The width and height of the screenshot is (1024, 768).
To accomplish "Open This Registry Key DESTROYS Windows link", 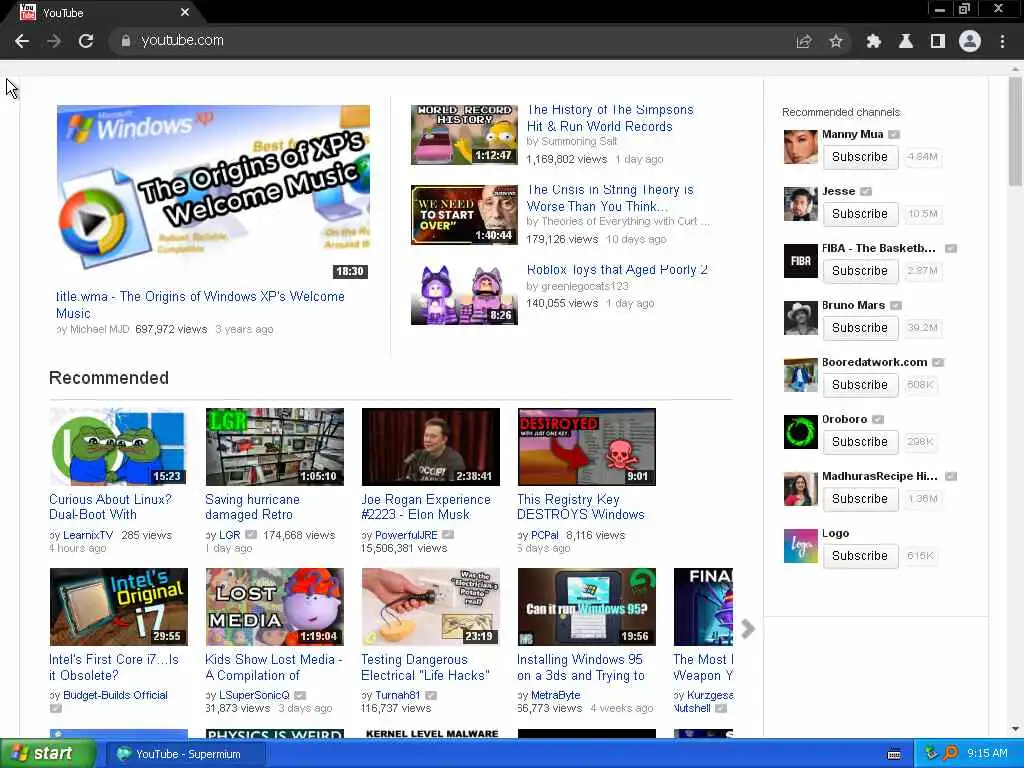I will pos(581,507).
